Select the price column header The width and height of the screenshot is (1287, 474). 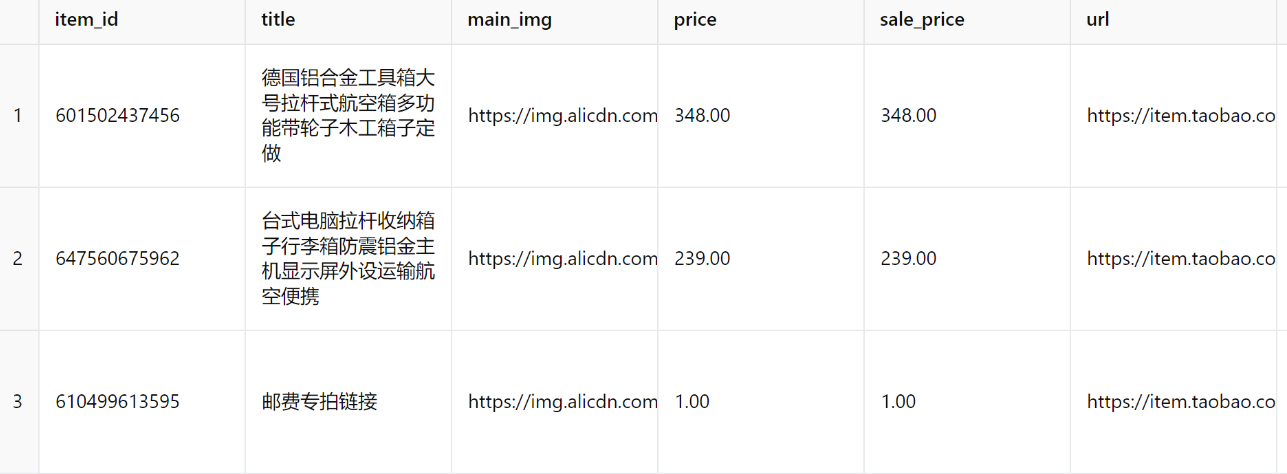point(695,20)
